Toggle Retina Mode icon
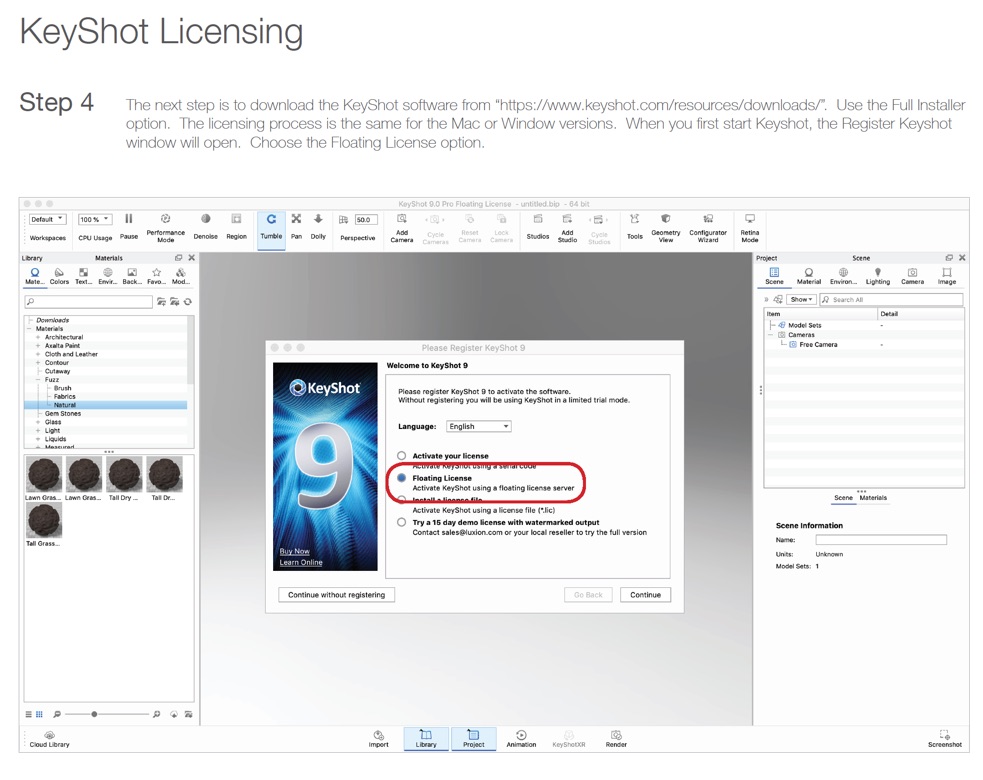 point(750,219)
